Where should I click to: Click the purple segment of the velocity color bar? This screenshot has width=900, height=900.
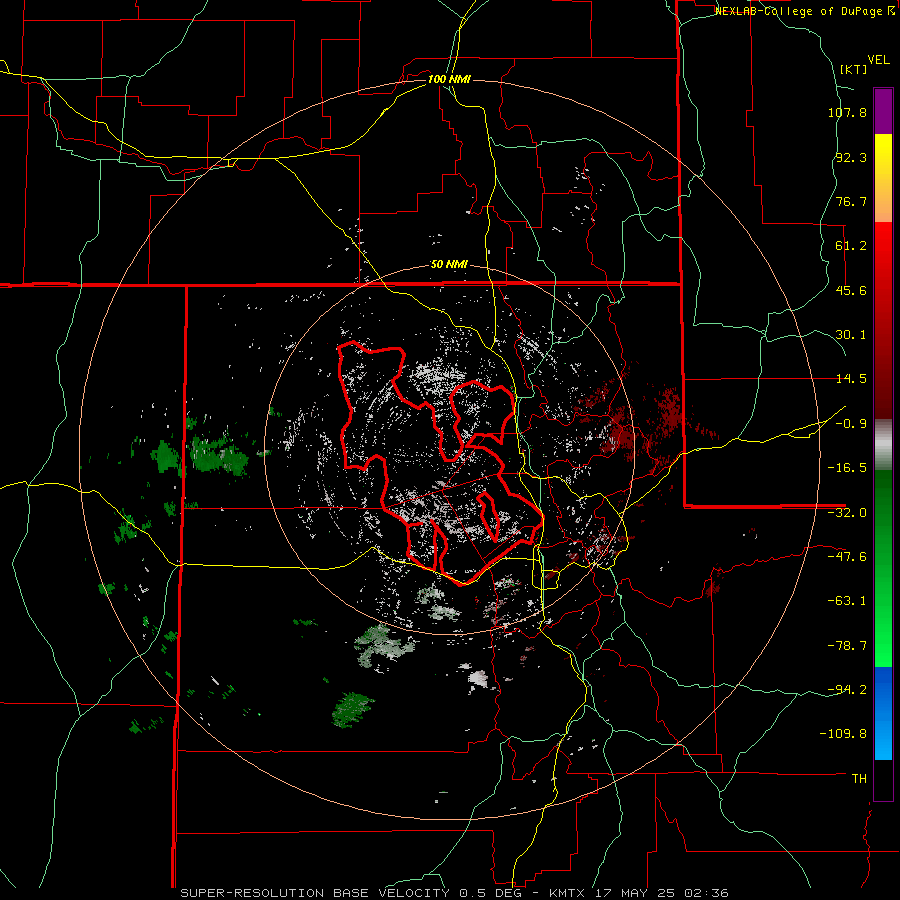click(x=883, y=111)
